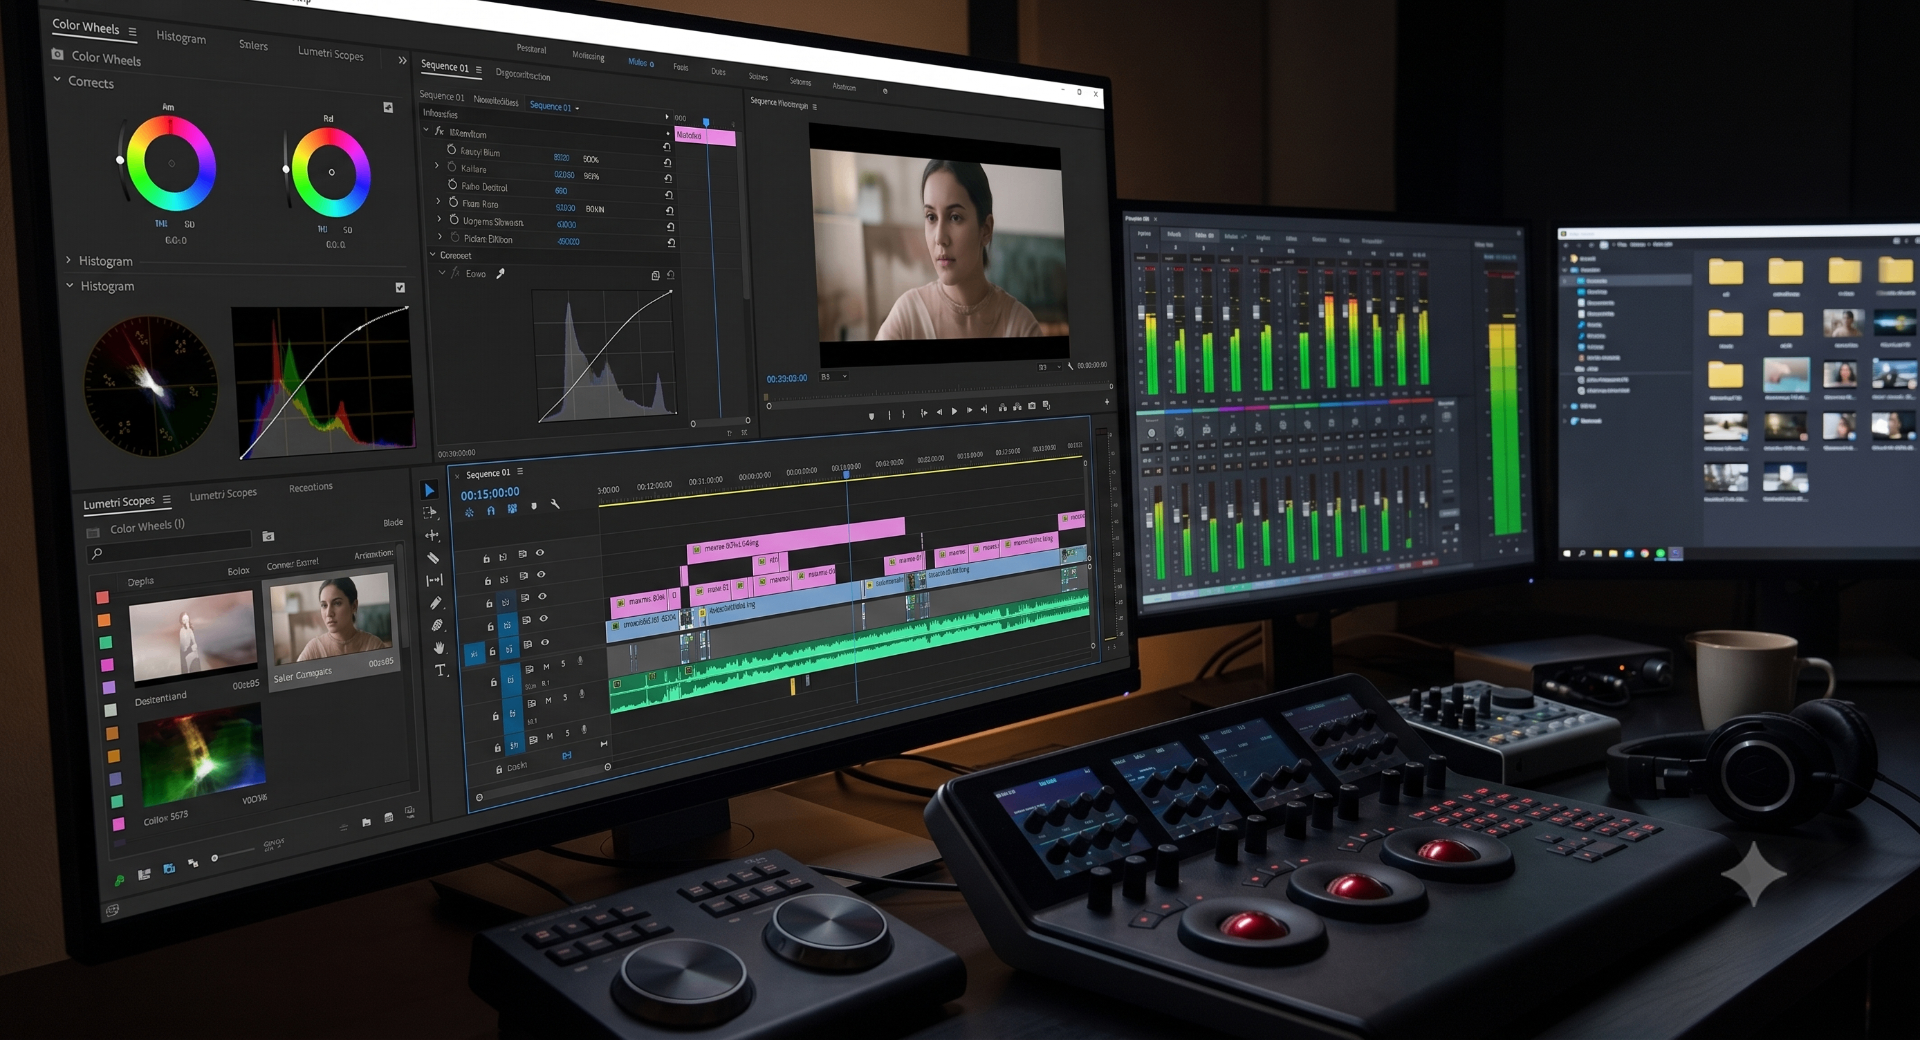Image resolution: width=1920 pixels, height=1040 pixels.
Task: Select the Type tool
Action: [x=440, y=670]
